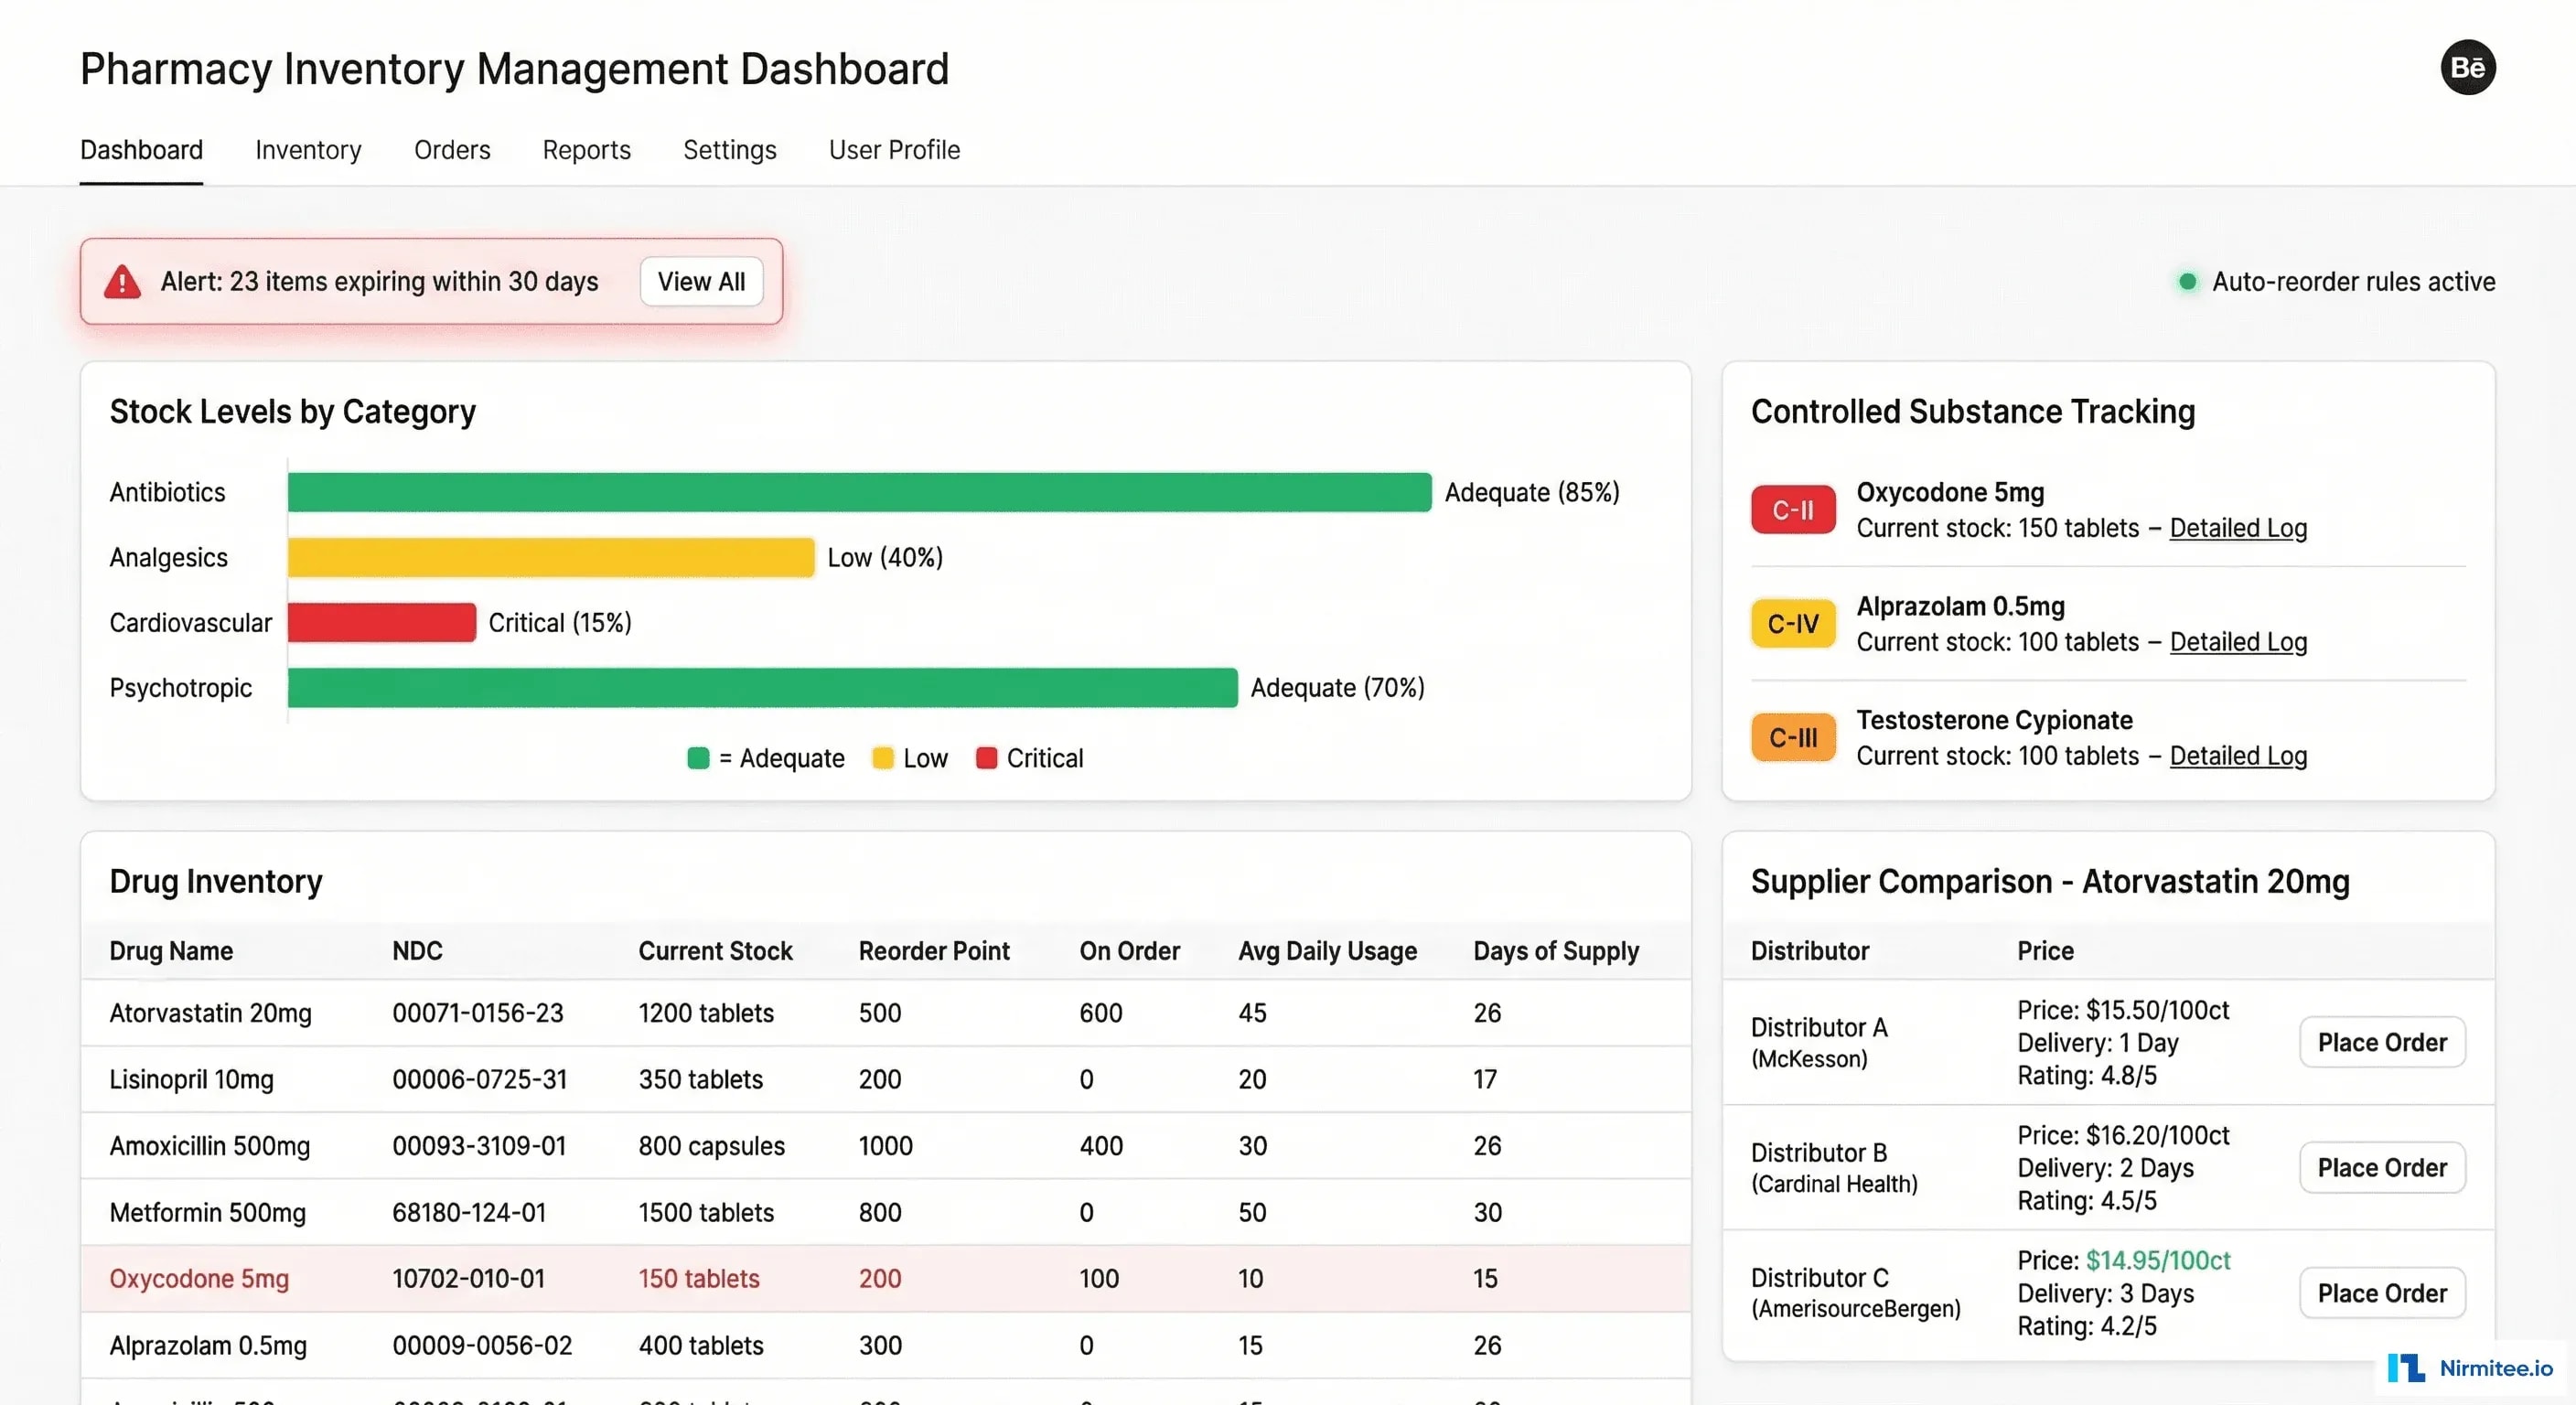Click the Current Stock column header
This screenshot has height=1405, width=2576.
pos(715,951)
